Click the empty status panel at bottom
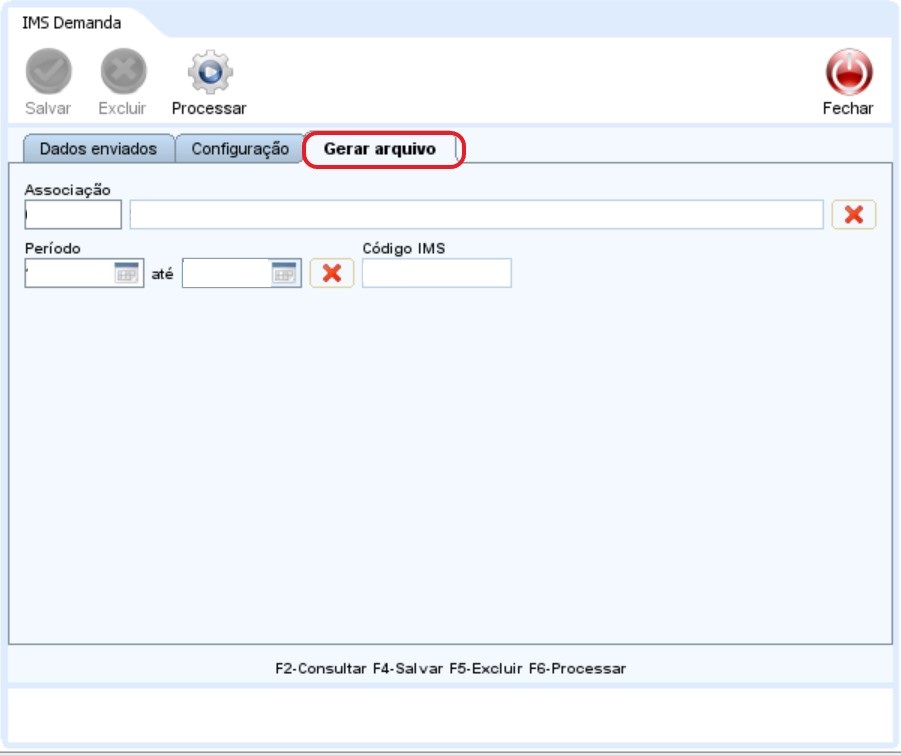 (x=450, y=714)
